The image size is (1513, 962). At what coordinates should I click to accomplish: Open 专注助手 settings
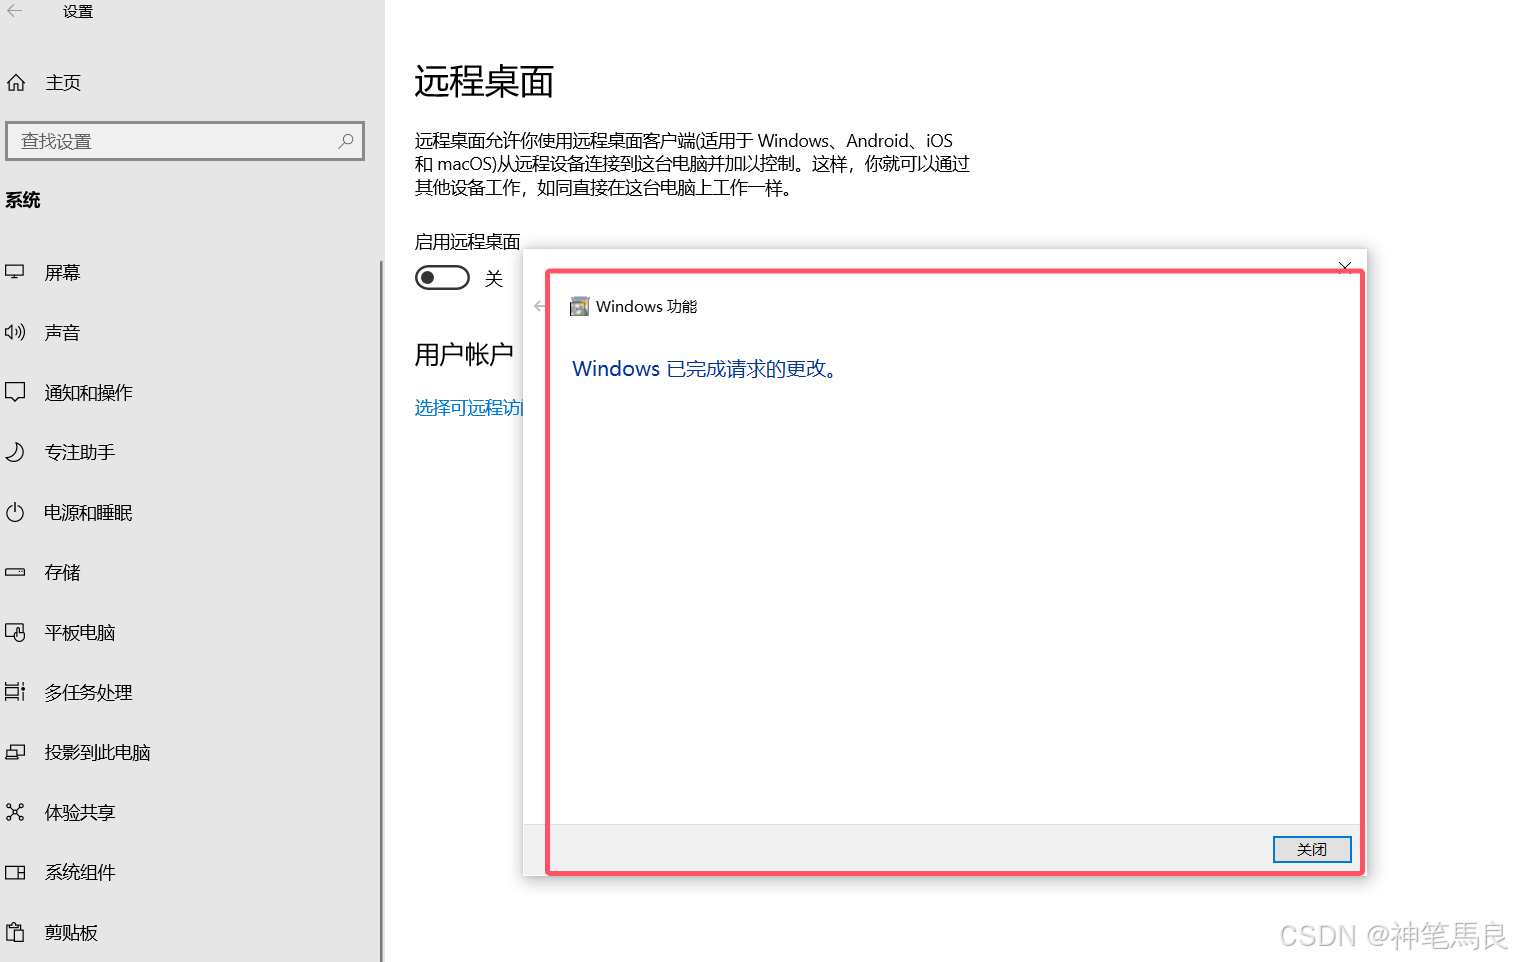pyautogui.click(x=80, y=453)
